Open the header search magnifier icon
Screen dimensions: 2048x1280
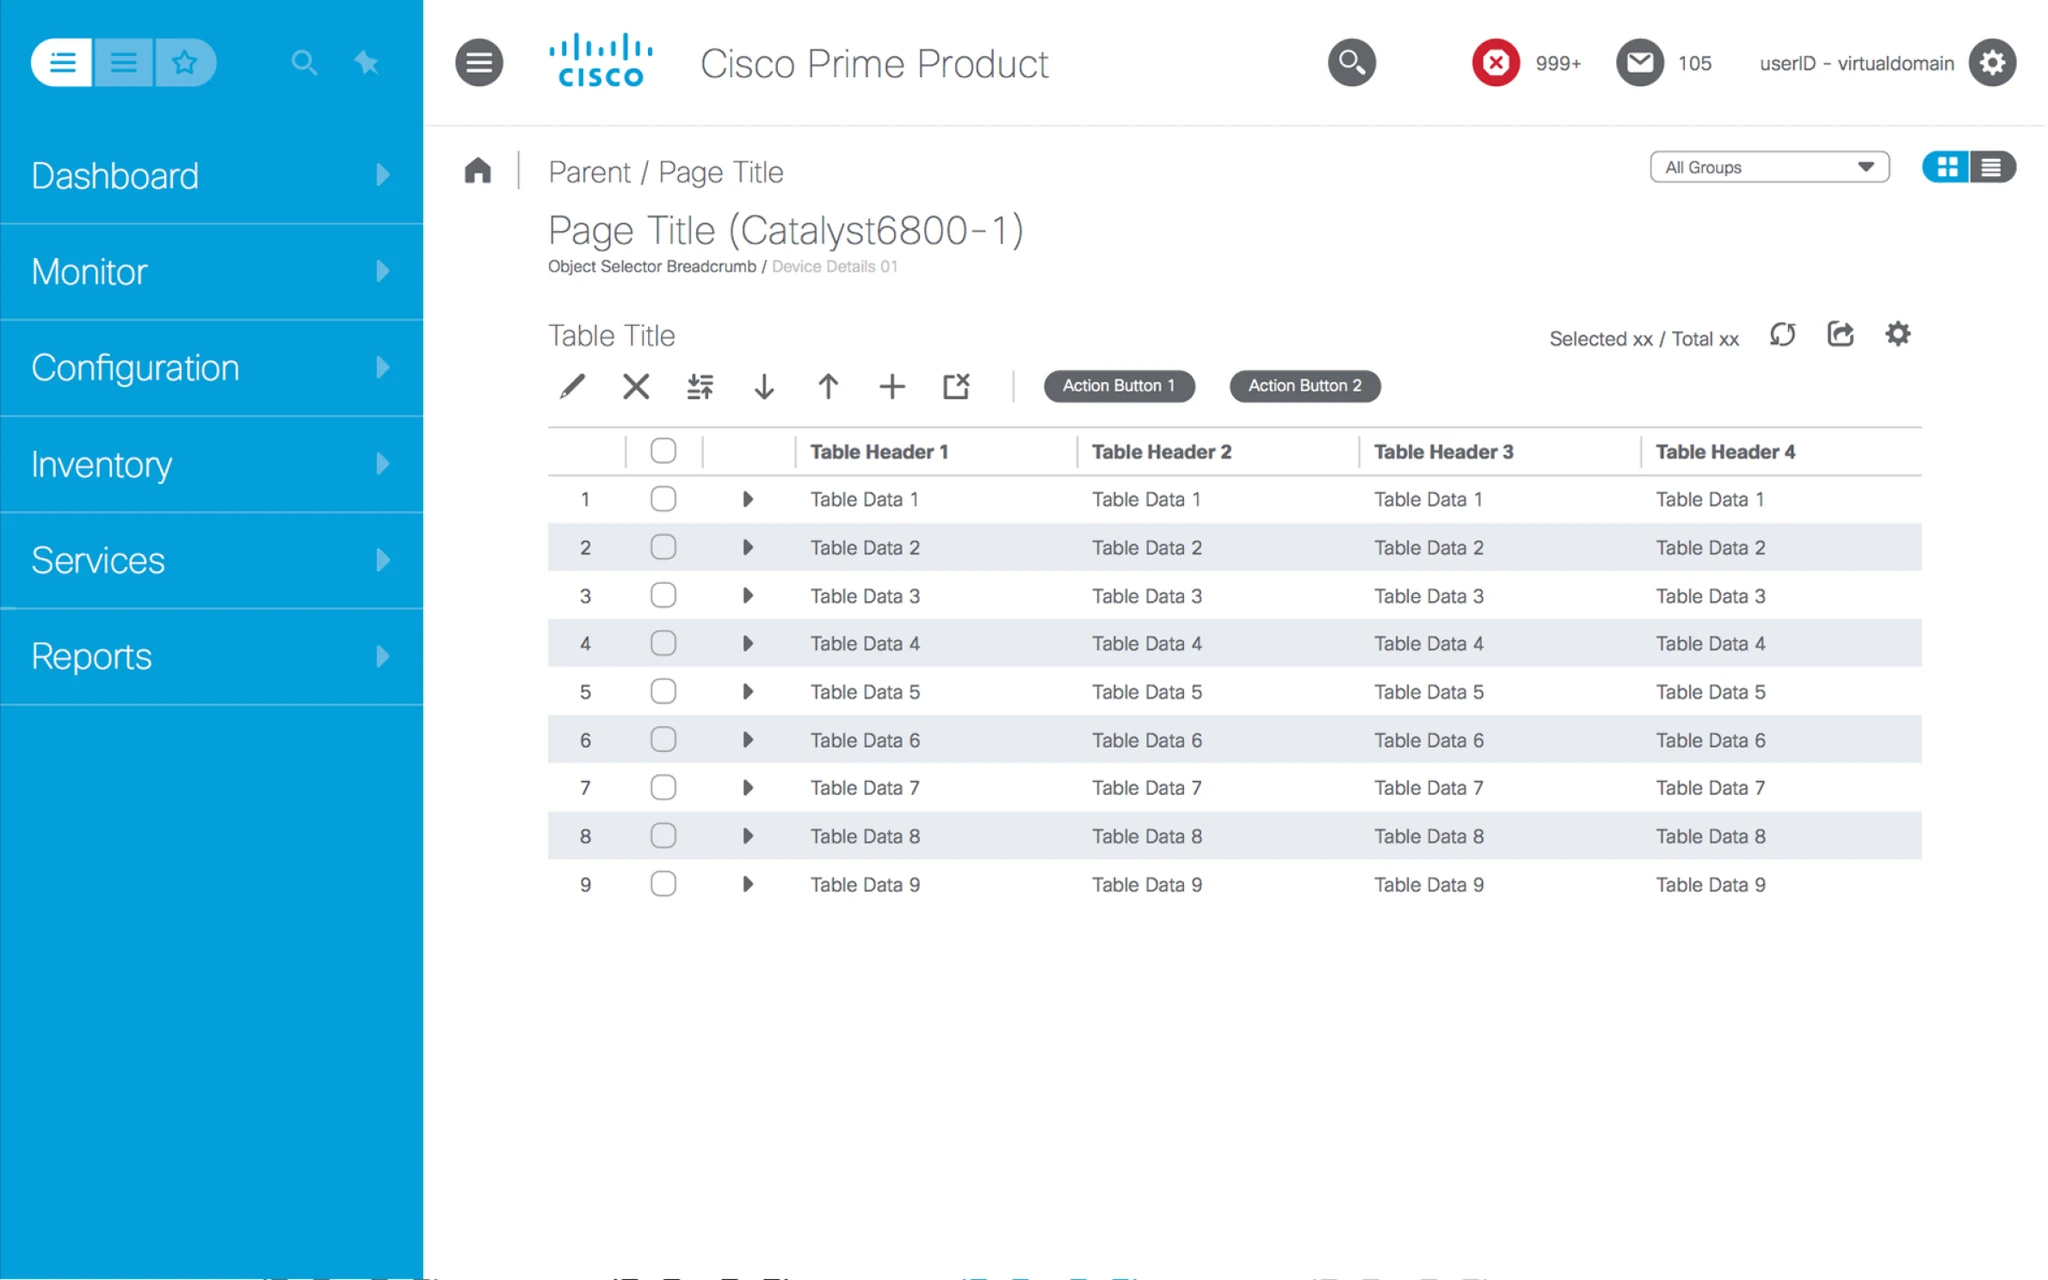point(1352,63)
